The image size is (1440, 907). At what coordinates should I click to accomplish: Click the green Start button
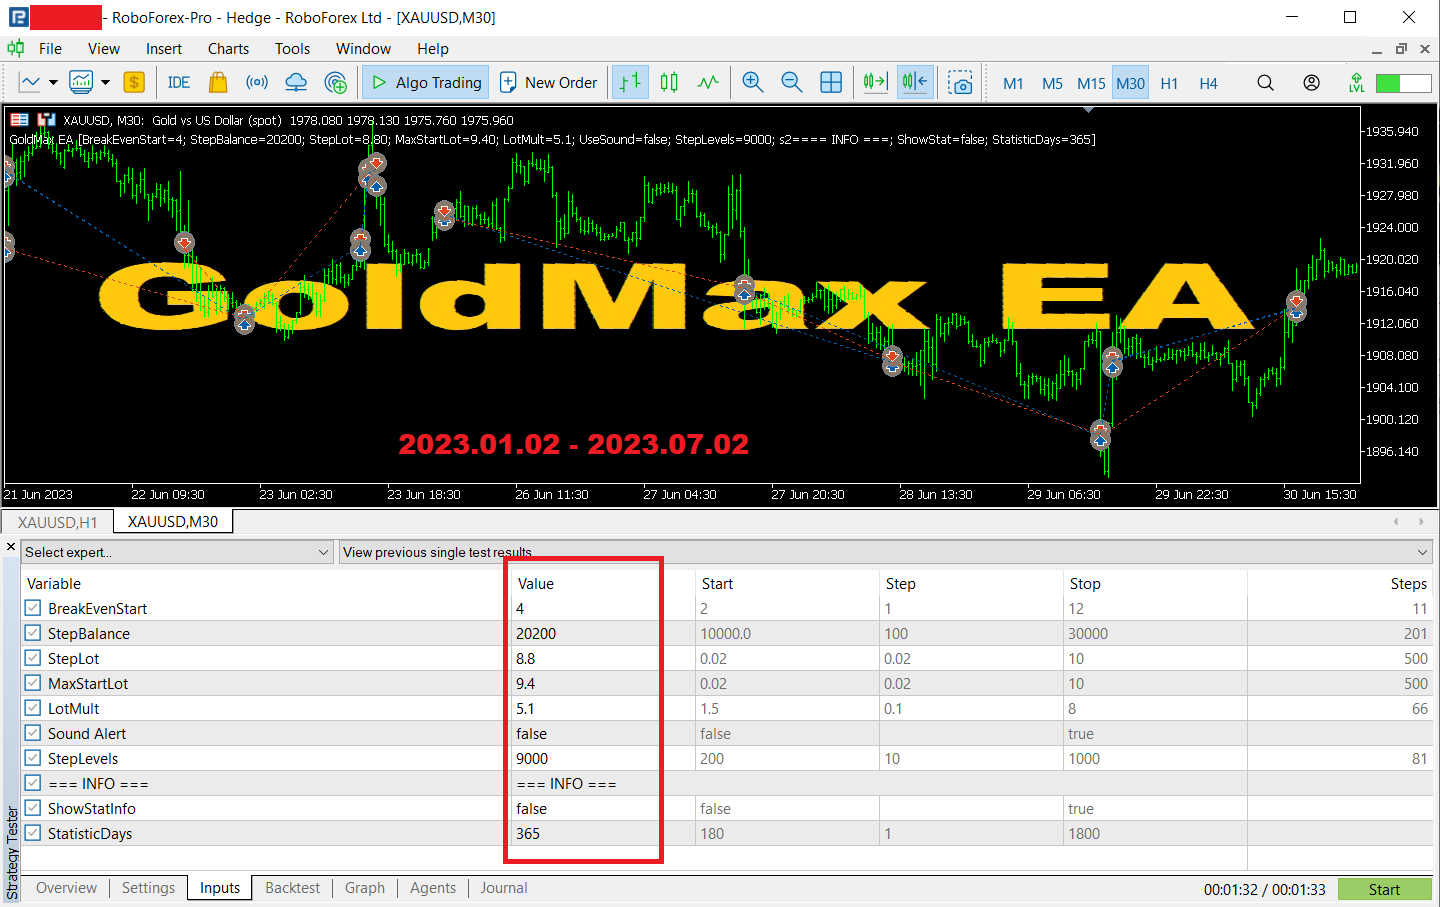[x=1385, y=889]
